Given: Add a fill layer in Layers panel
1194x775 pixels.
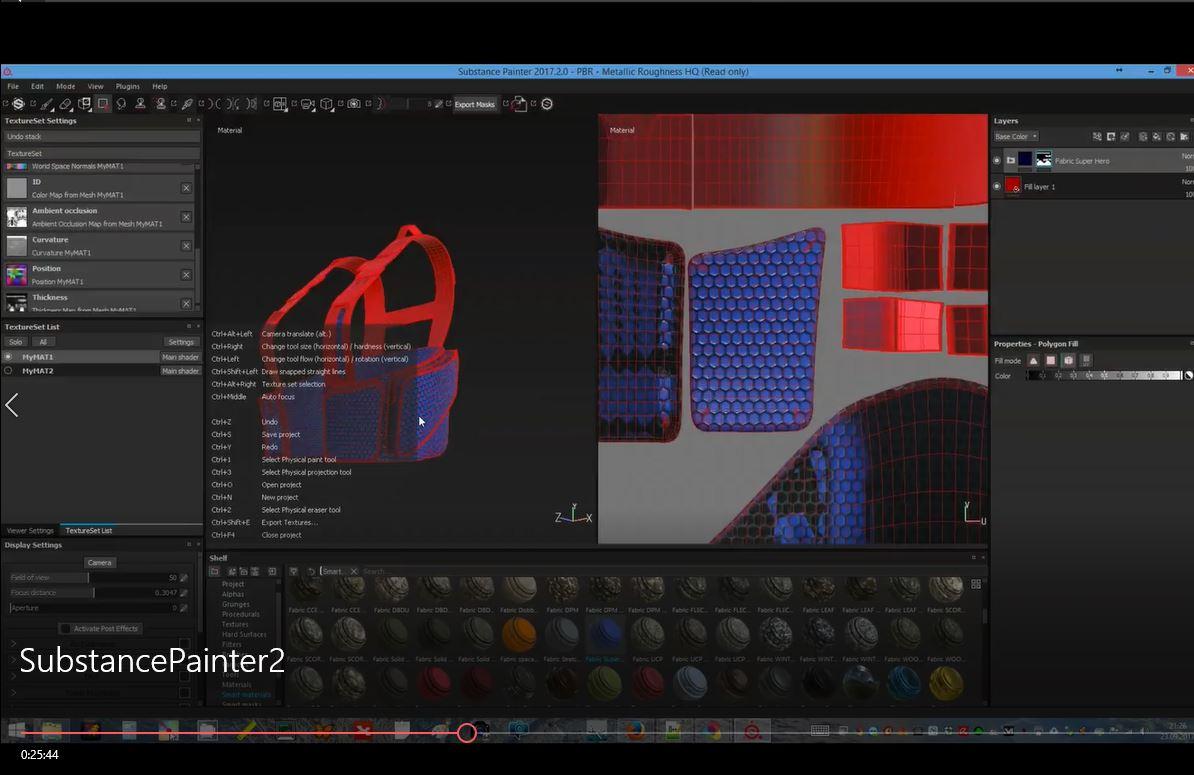Looking at the screenshot, I should [x=1157, y=137].
